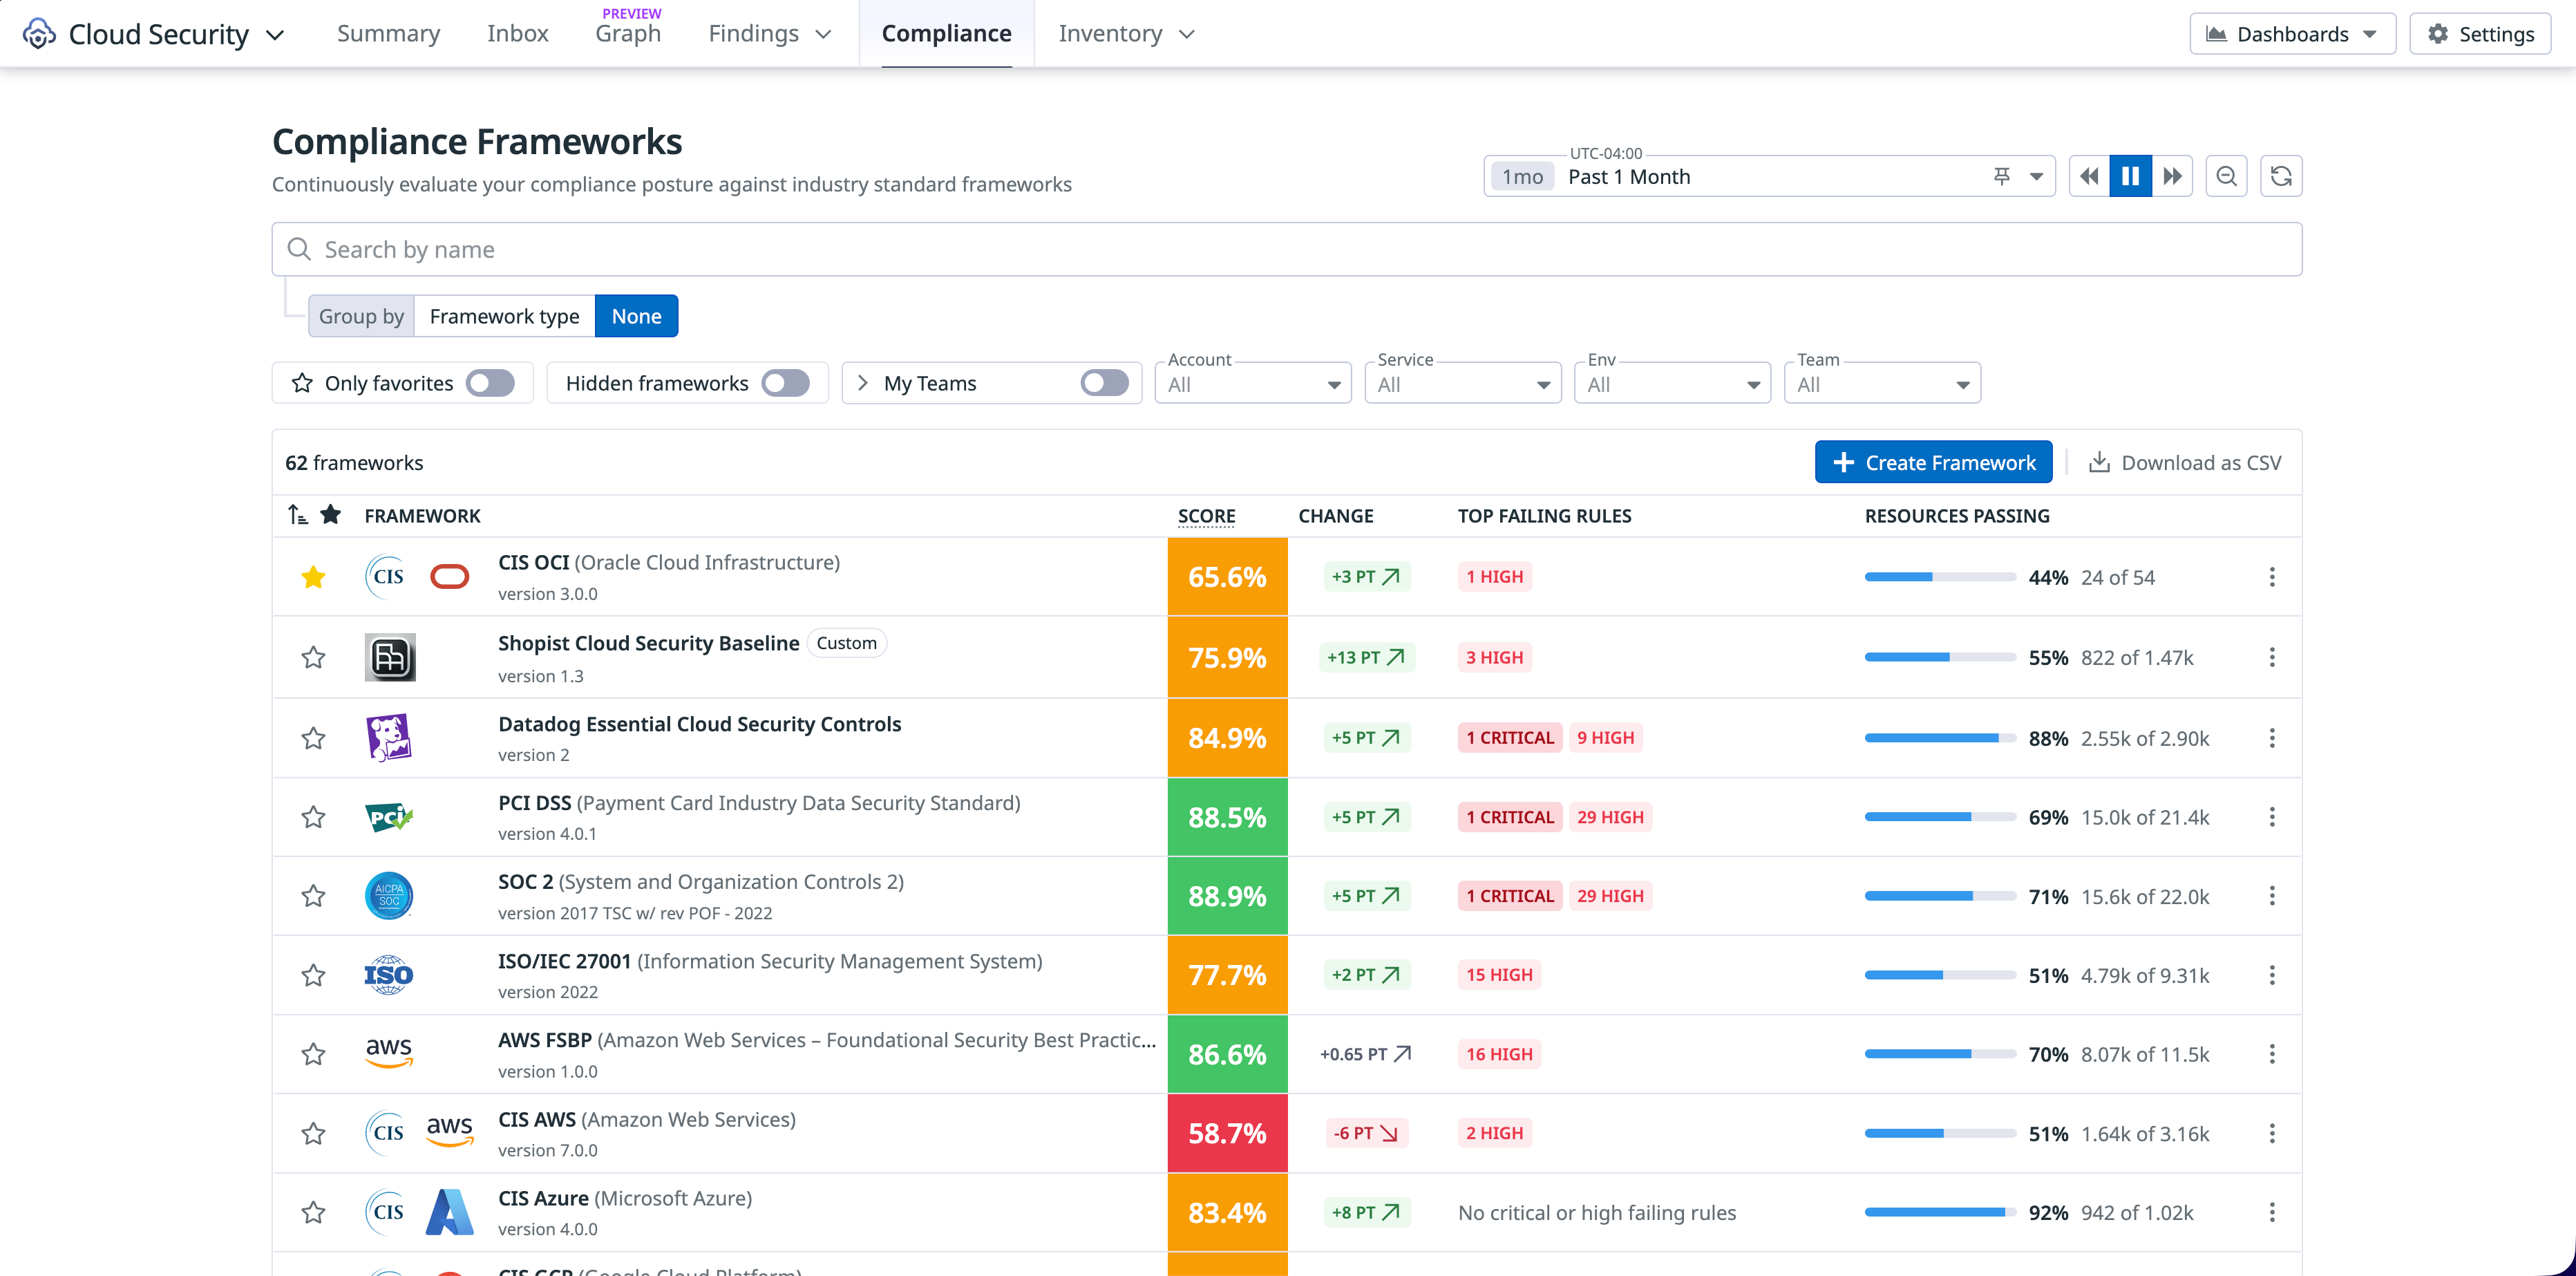Open the Settings button

[2480, 34]
